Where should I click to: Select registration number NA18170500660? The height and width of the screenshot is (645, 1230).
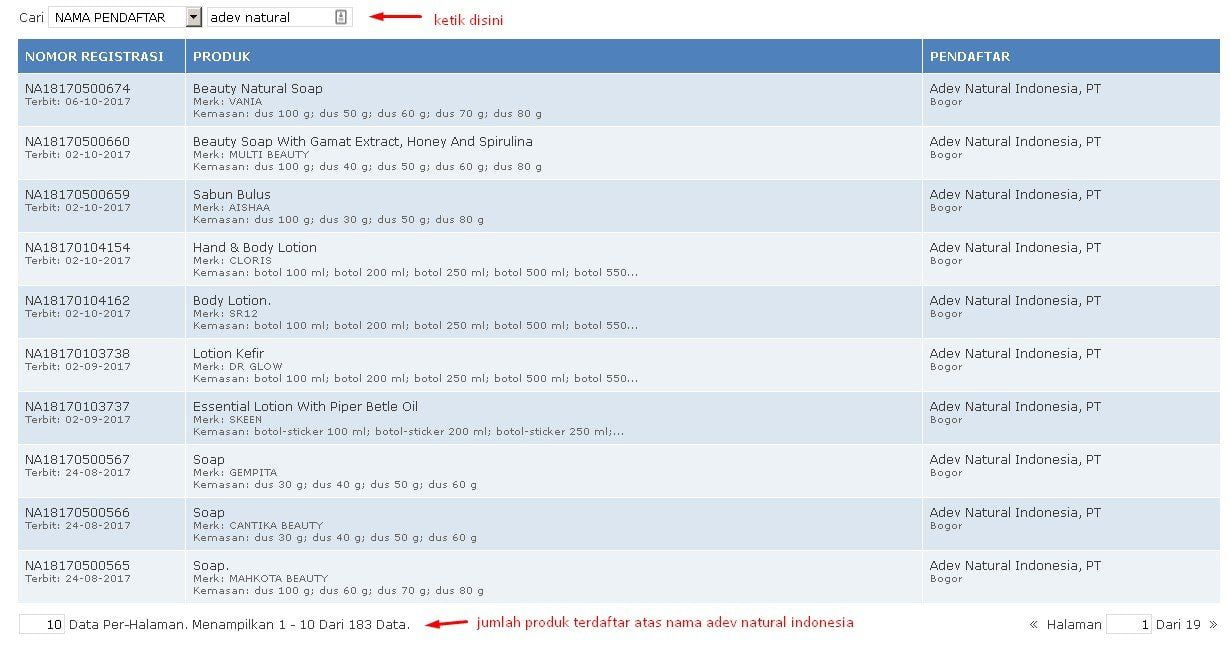pos(77,142)
